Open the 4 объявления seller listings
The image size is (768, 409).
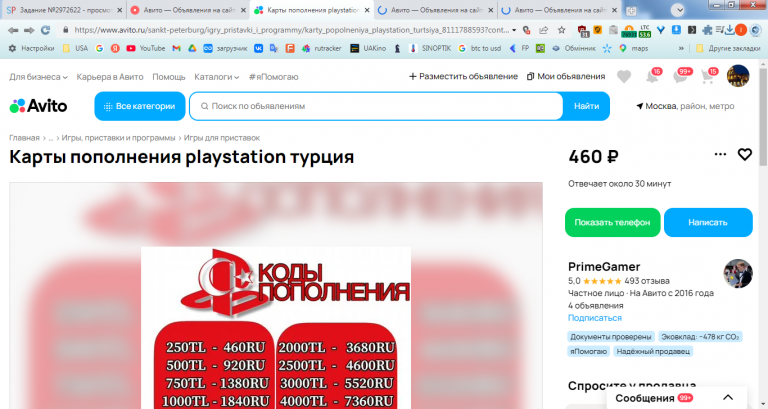pyautogui.click(x=596, y=306)
